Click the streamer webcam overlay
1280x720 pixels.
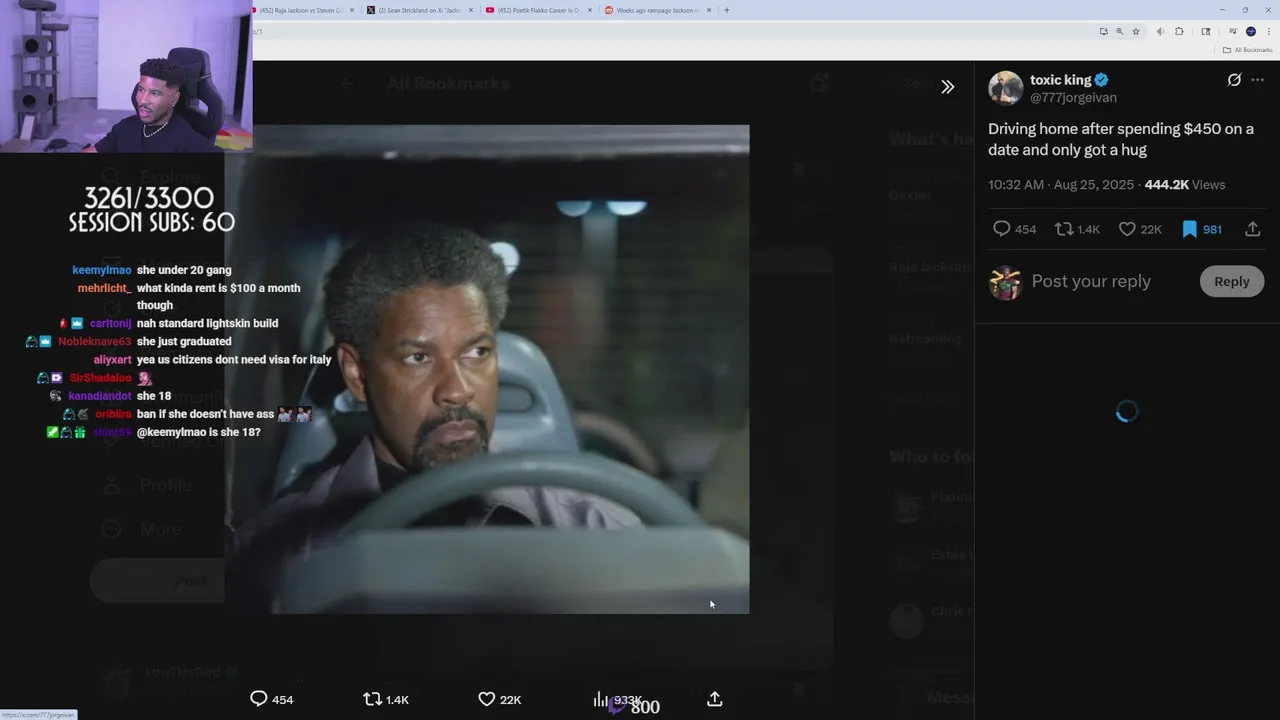(x=126, y=75)
